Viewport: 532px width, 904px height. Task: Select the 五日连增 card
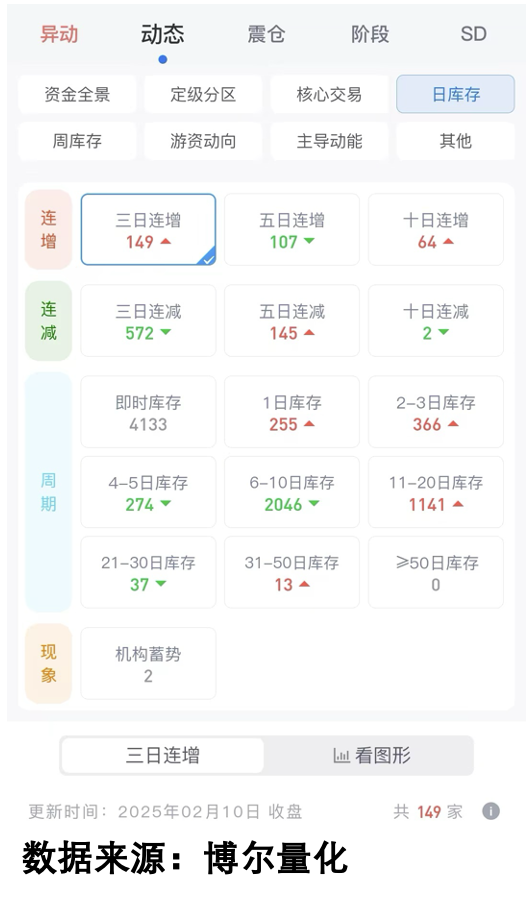(x=292, y=229)
